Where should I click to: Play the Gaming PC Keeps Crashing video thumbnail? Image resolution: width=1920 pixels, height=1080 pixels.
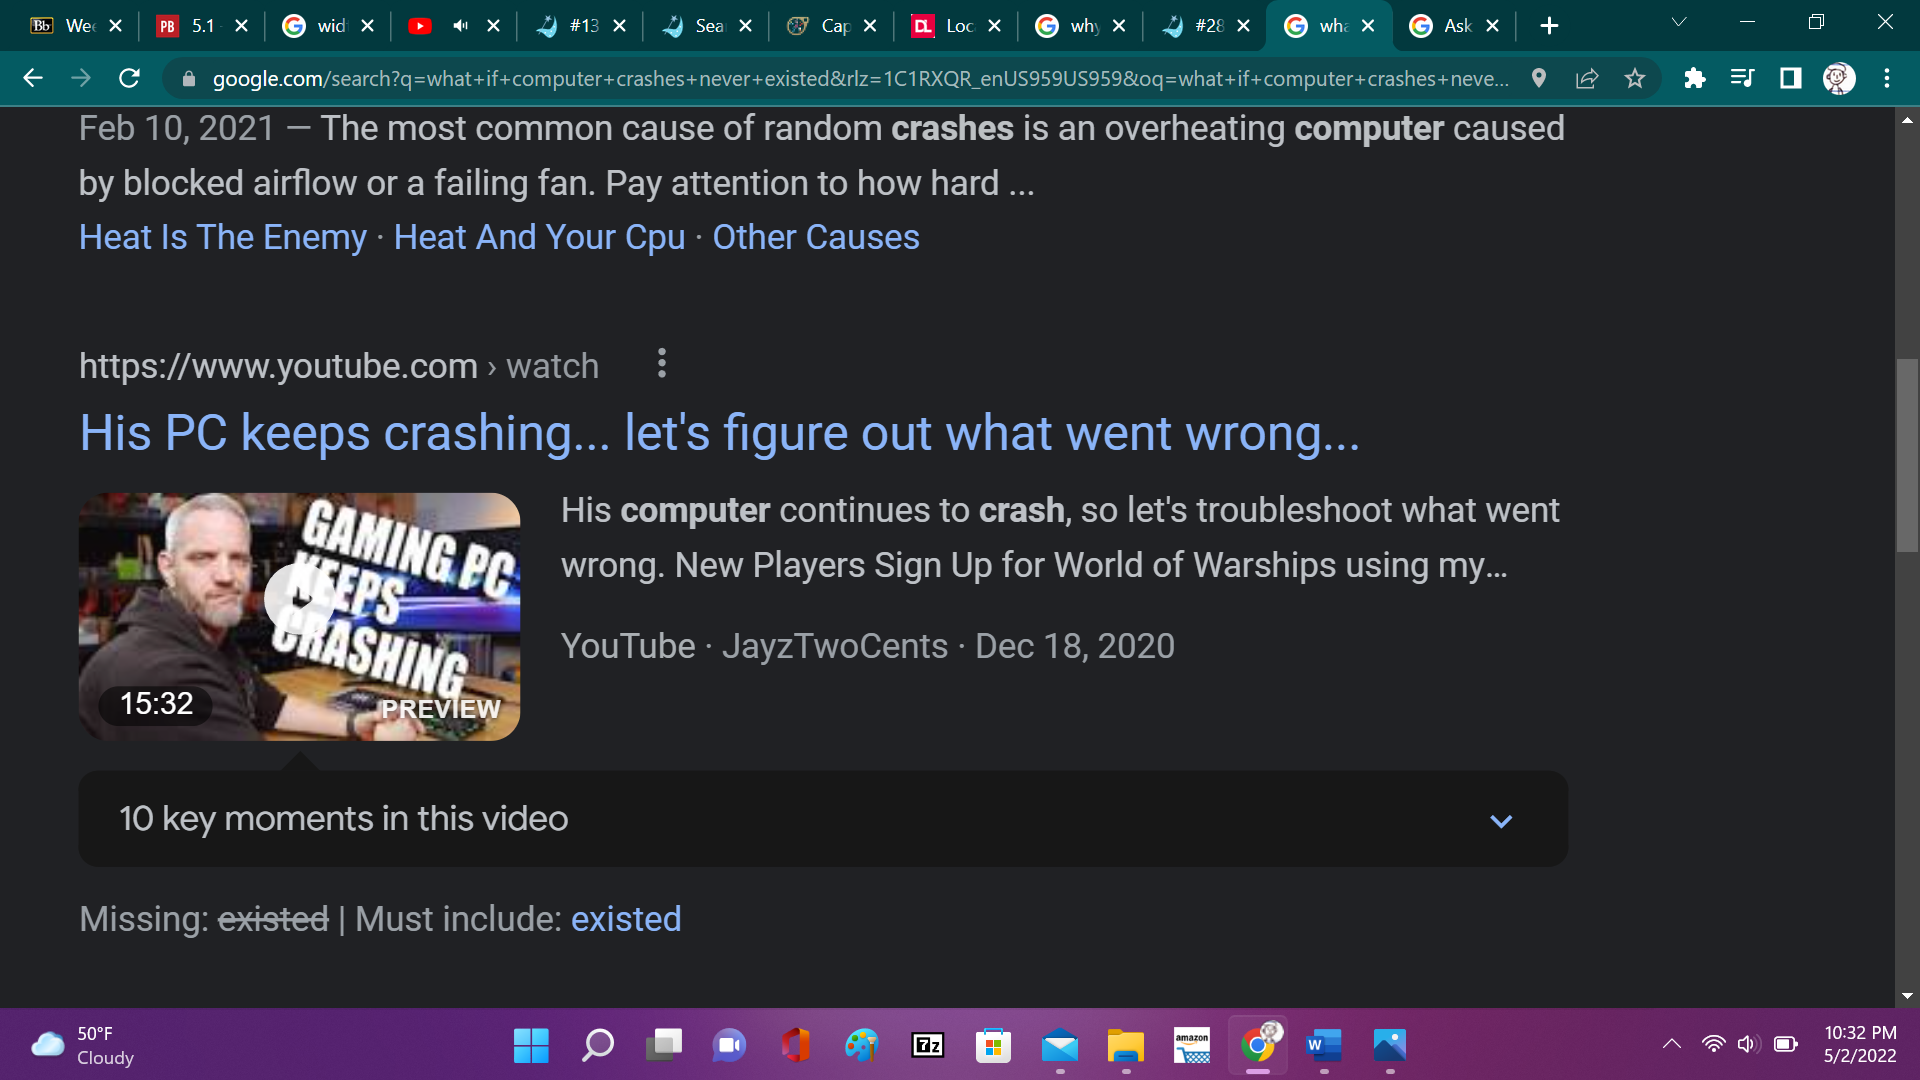pyautogui.click(x=299, y=598)
